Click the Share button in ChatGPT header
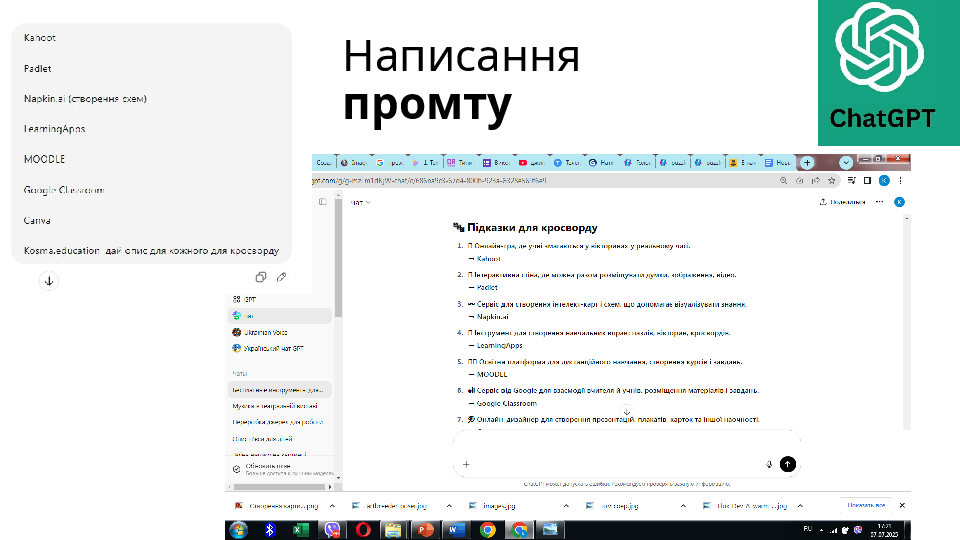The height and width of the screenshot is (540, 960). 842,202
